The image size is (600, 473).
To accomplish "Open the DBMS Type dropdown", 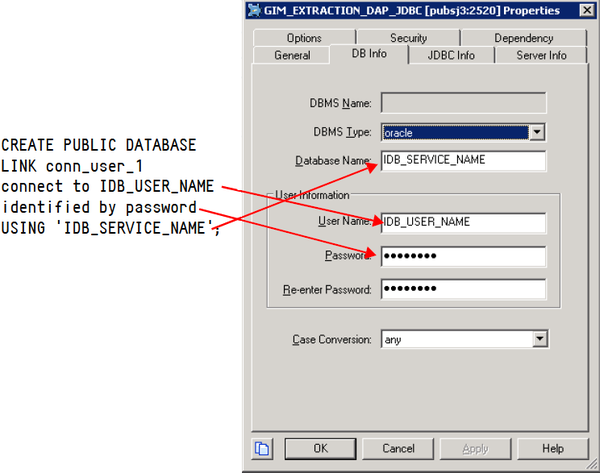I will 537,132.
